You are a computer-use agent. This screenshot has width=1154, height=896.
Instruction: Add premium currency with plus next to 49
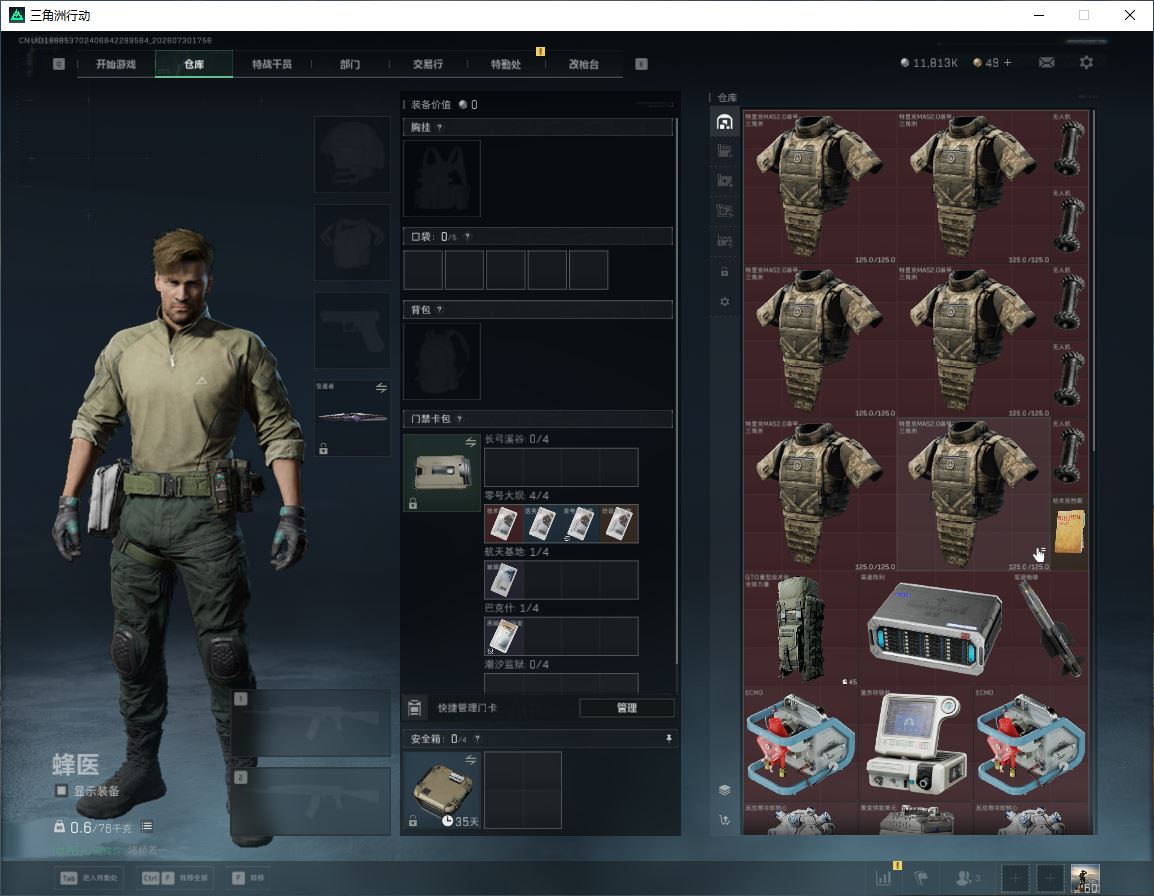point(1008,63)
